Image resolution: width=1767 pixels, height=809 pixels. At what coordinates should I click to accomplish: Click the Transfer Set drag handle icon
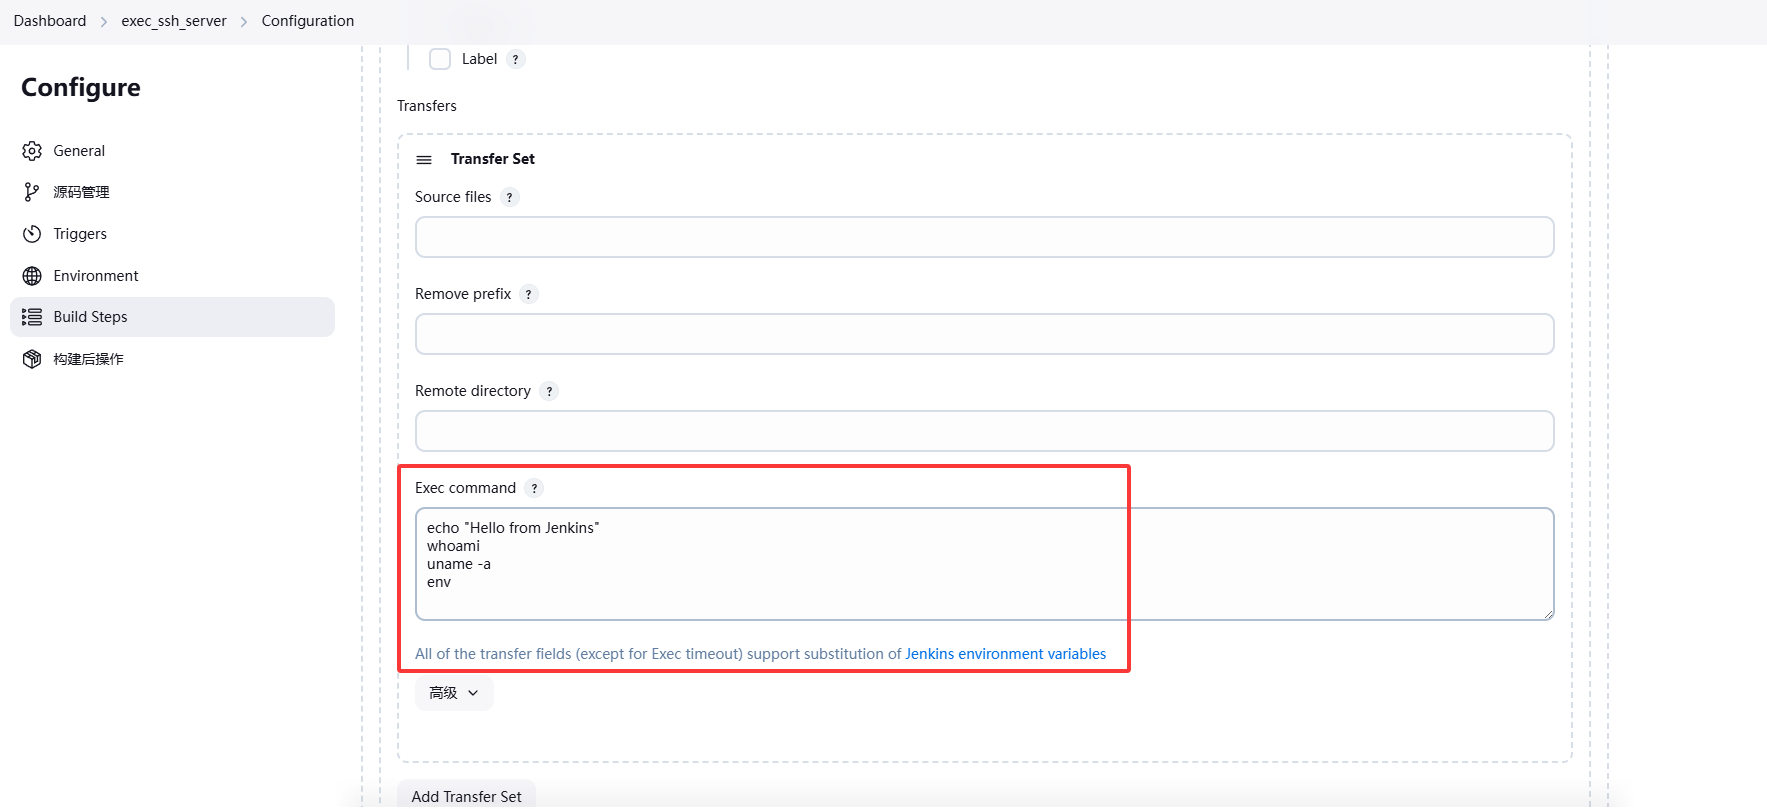tap(424, 160)
